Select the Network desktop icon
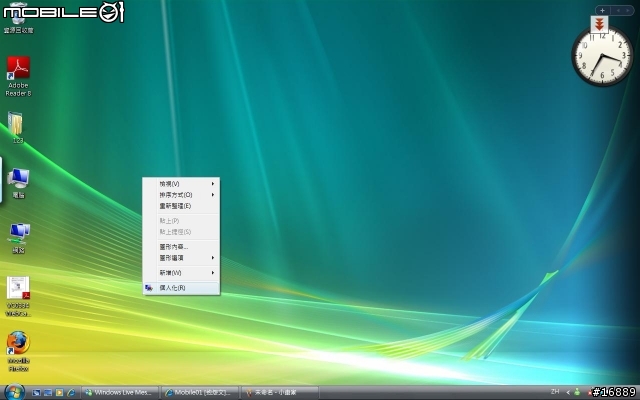Screen dimensions: 640x400 click(x=18, y=238)
